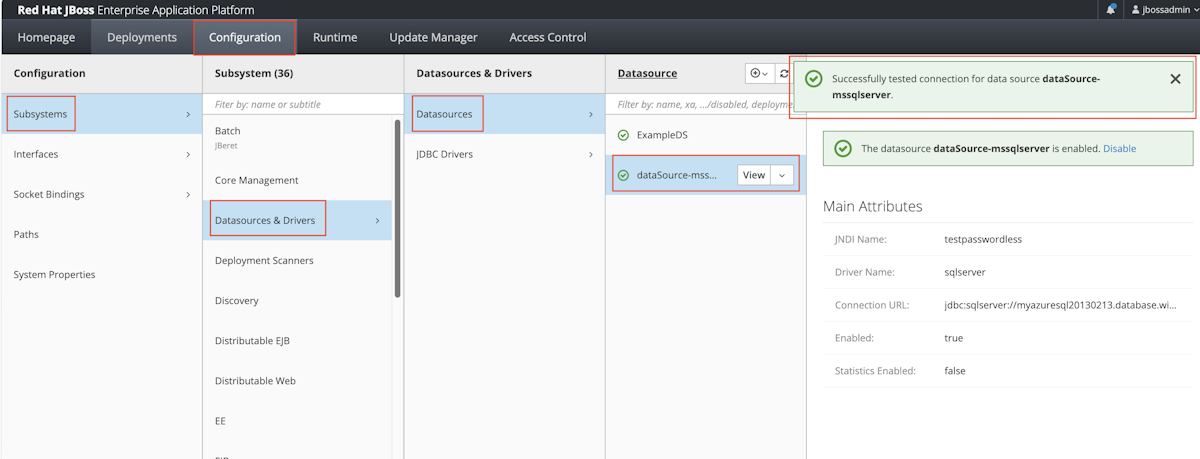
Task: Expand the dataSource-mssqlserver actions dropdown arrow
Action: pyautogui.click(x=782, y=175)
